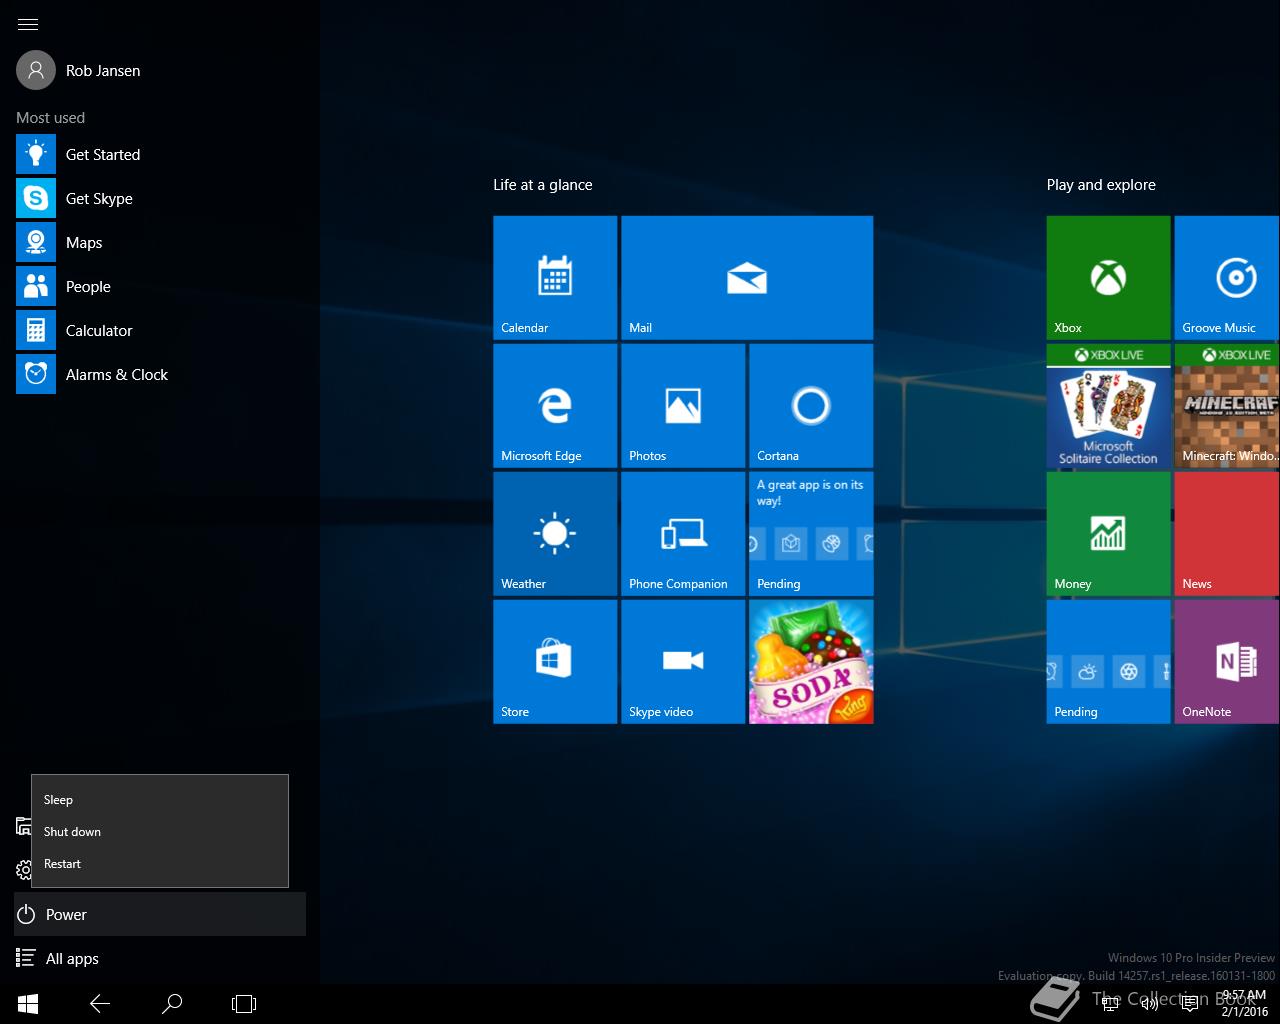This screenshot has height=1024, width=1280.
Task: Open Alarms & Clock from Most used
Action: [x=160, y=375]
